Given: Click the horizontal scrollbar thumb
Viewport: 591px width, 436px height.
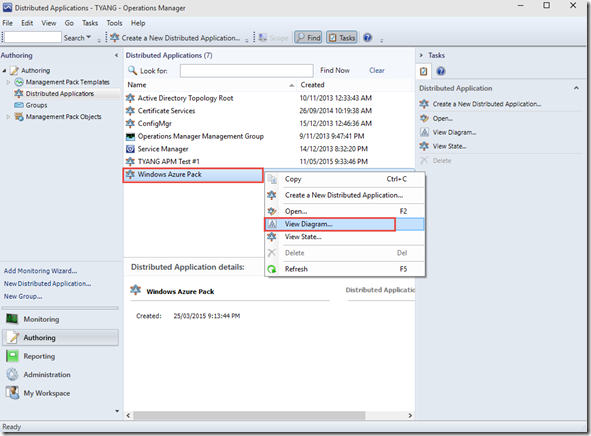Looking at the screenshot, I should (249, 415).
